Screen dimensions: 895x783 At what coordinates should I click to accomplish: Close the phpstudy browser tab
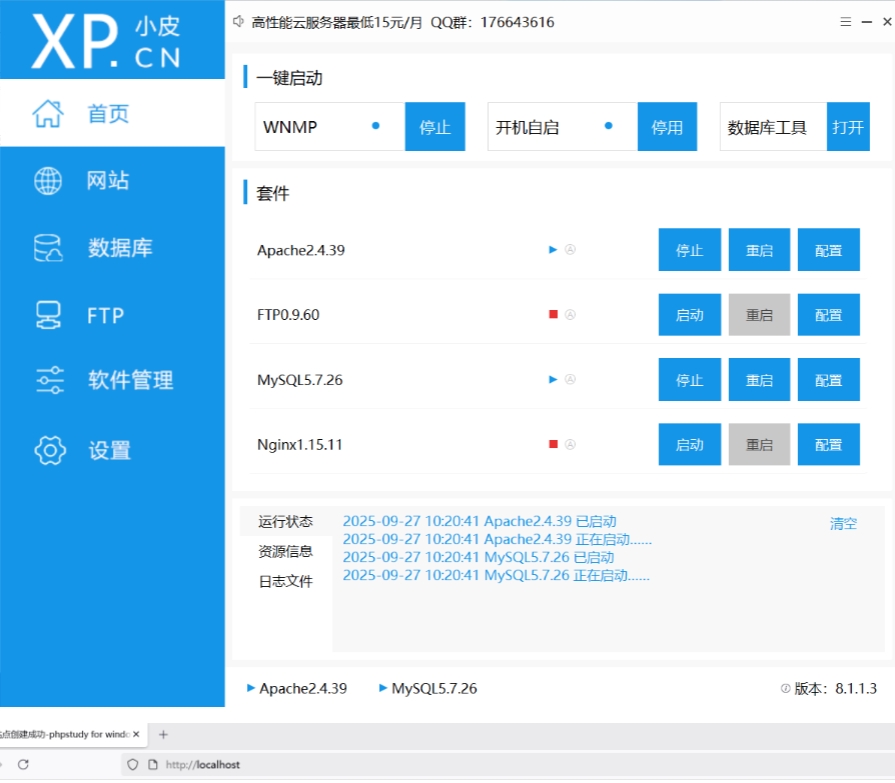[136, 734]
